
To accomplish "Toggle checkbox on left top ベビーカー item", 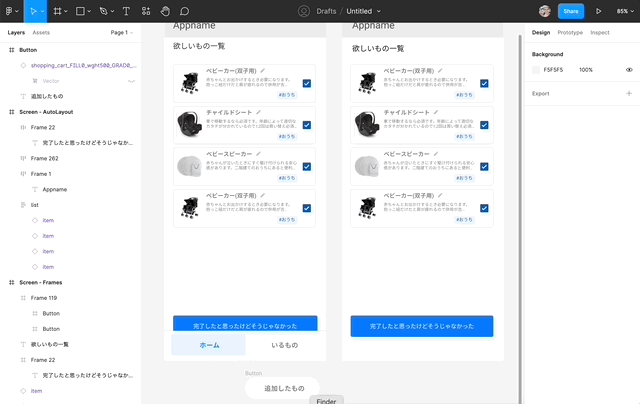I will tap(307, 84).
